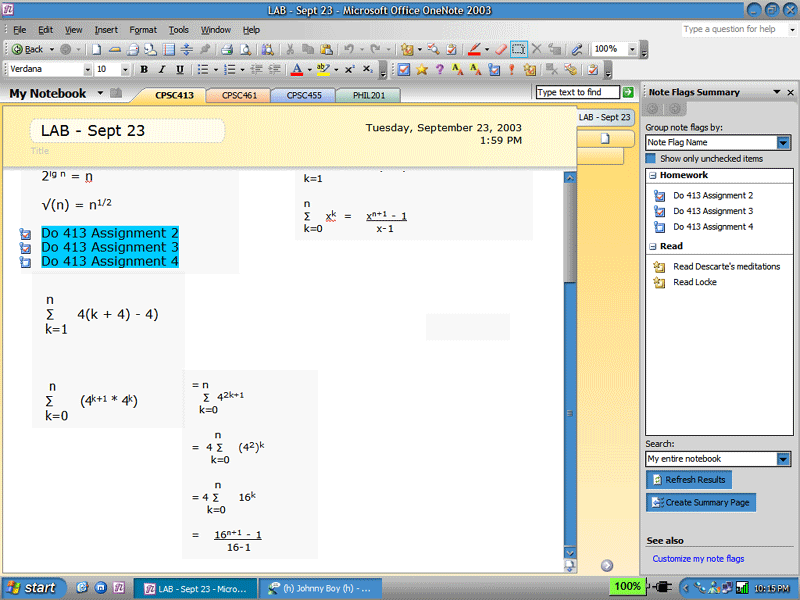Click the Pen tool icon

coord(475,49)
